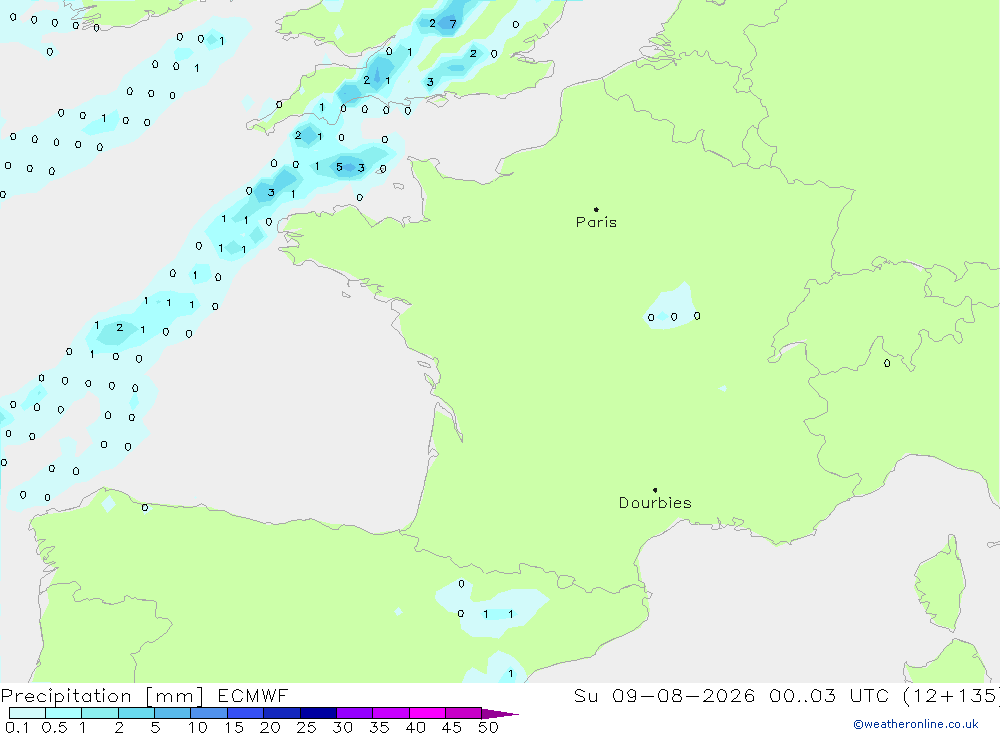Screen dimensions: 1000x733
Task: Pick the 30–35 mm legend swatch
Action: click(355, 713)
